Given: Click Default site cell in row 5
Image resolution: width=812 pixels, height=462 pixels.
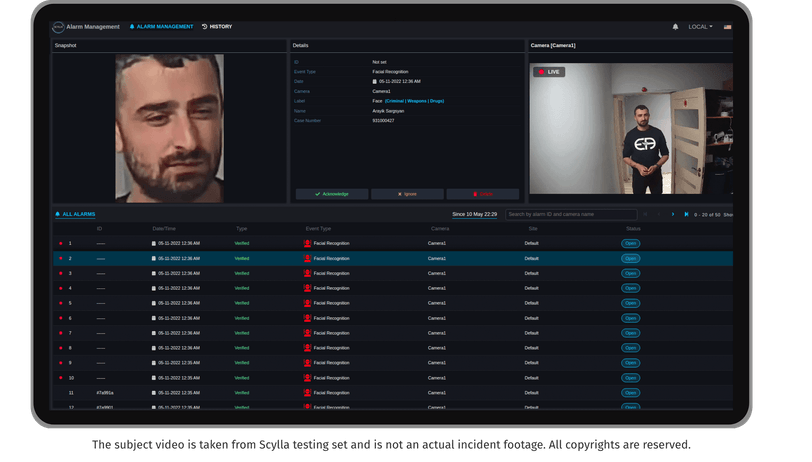Looking at the screenshot, I should (531, 303).
